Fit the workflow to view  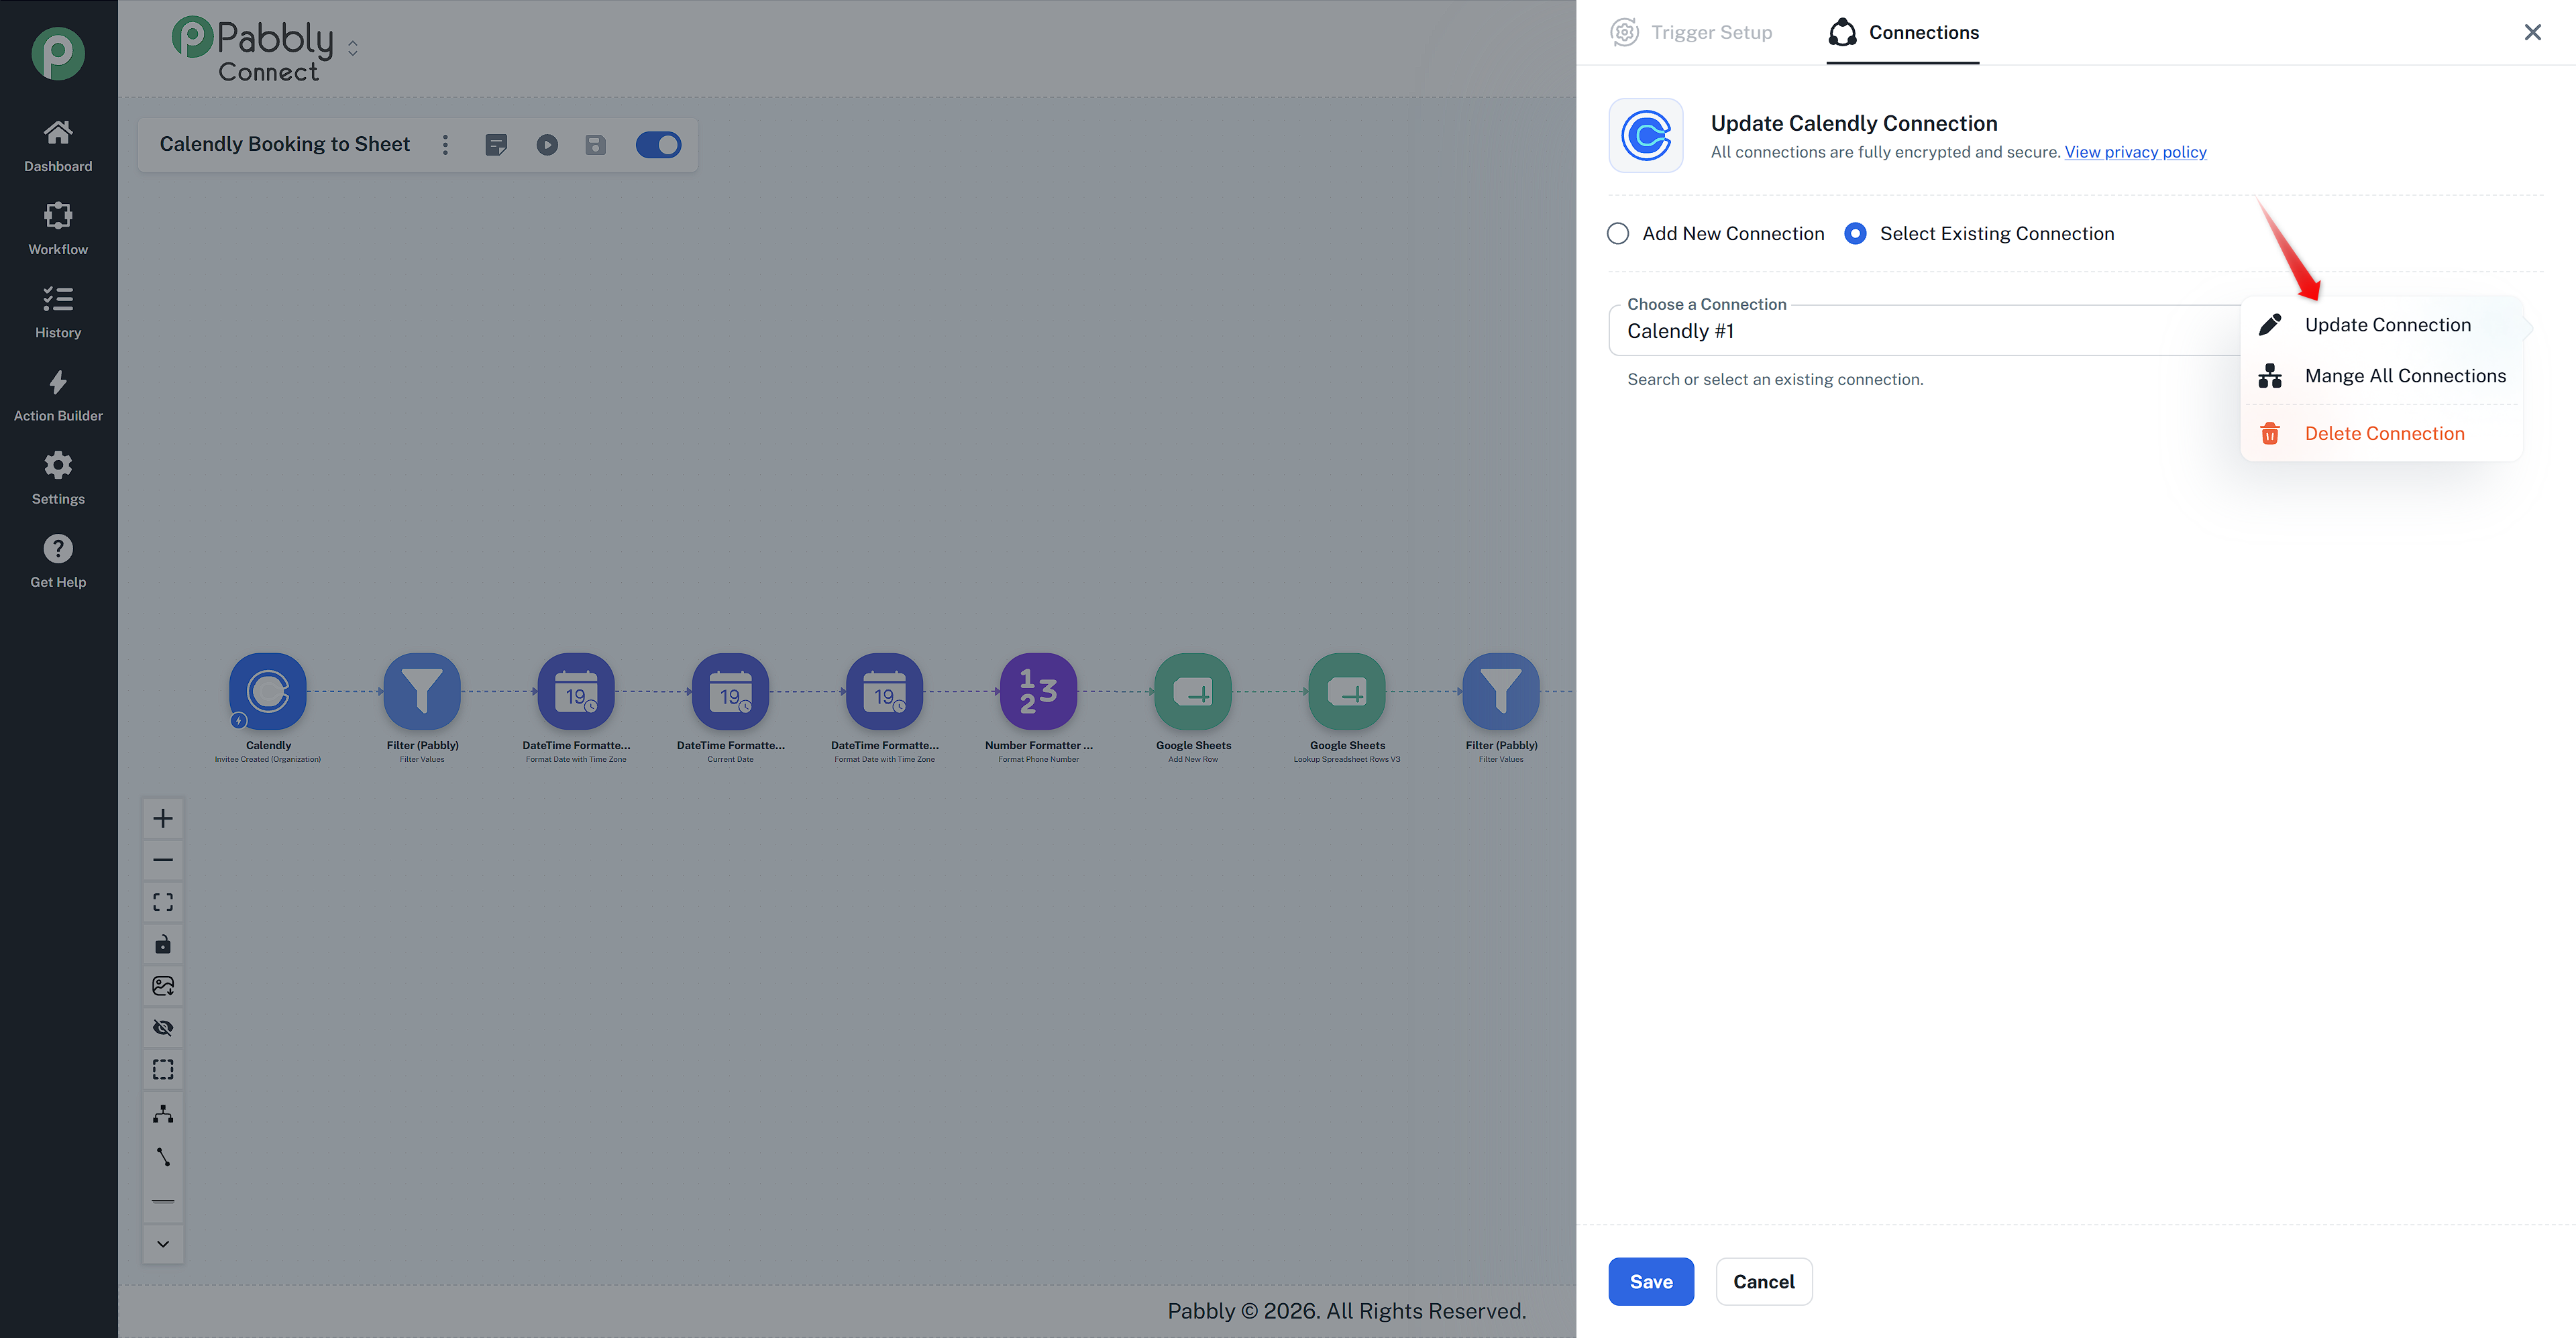pyautogui.click(x=163, y=902)
